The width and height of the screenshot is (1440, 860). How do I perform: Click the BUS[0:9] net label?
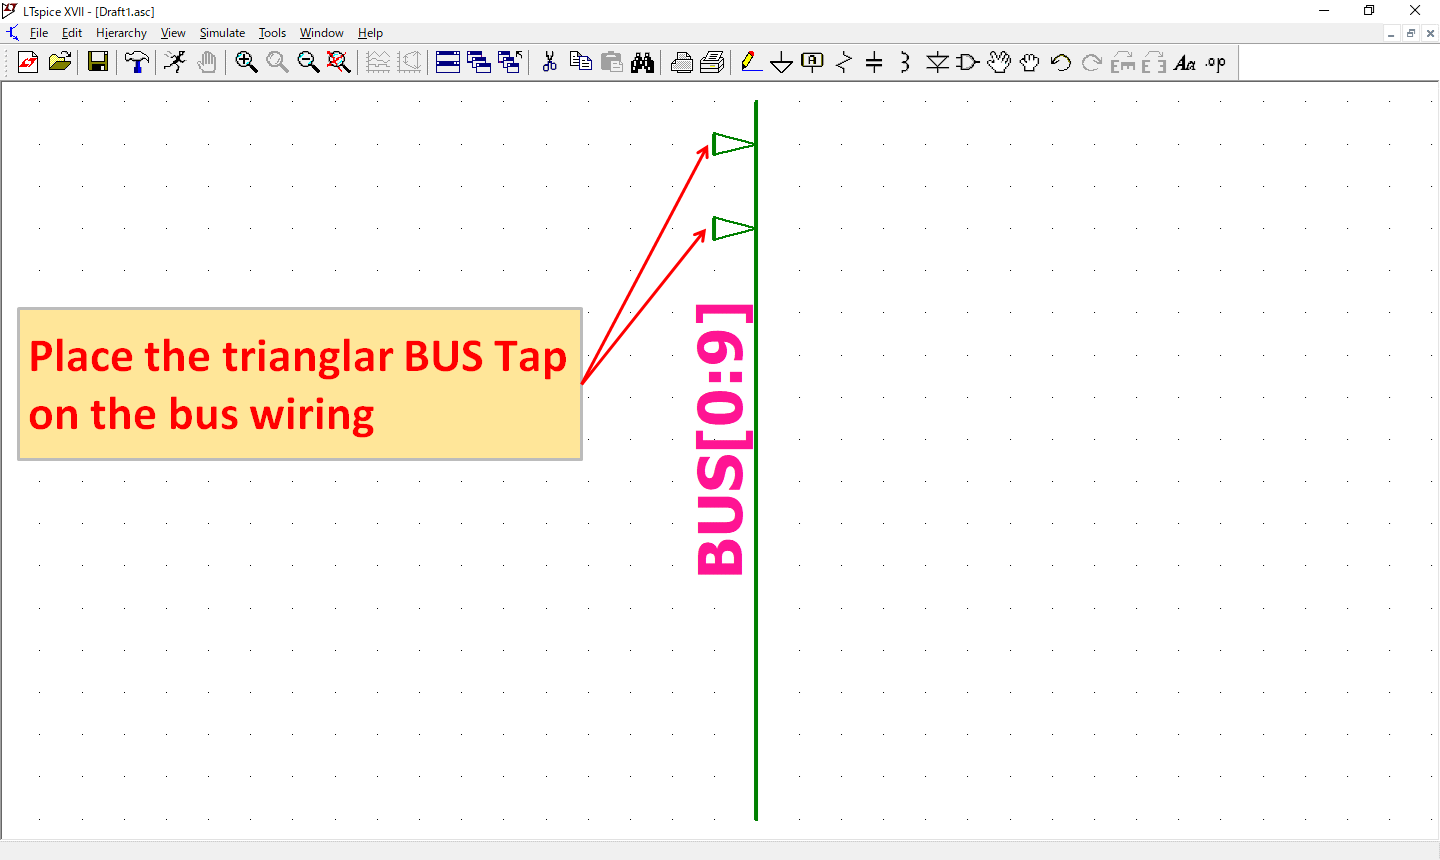pyautogui.click(x=718, y=440)
